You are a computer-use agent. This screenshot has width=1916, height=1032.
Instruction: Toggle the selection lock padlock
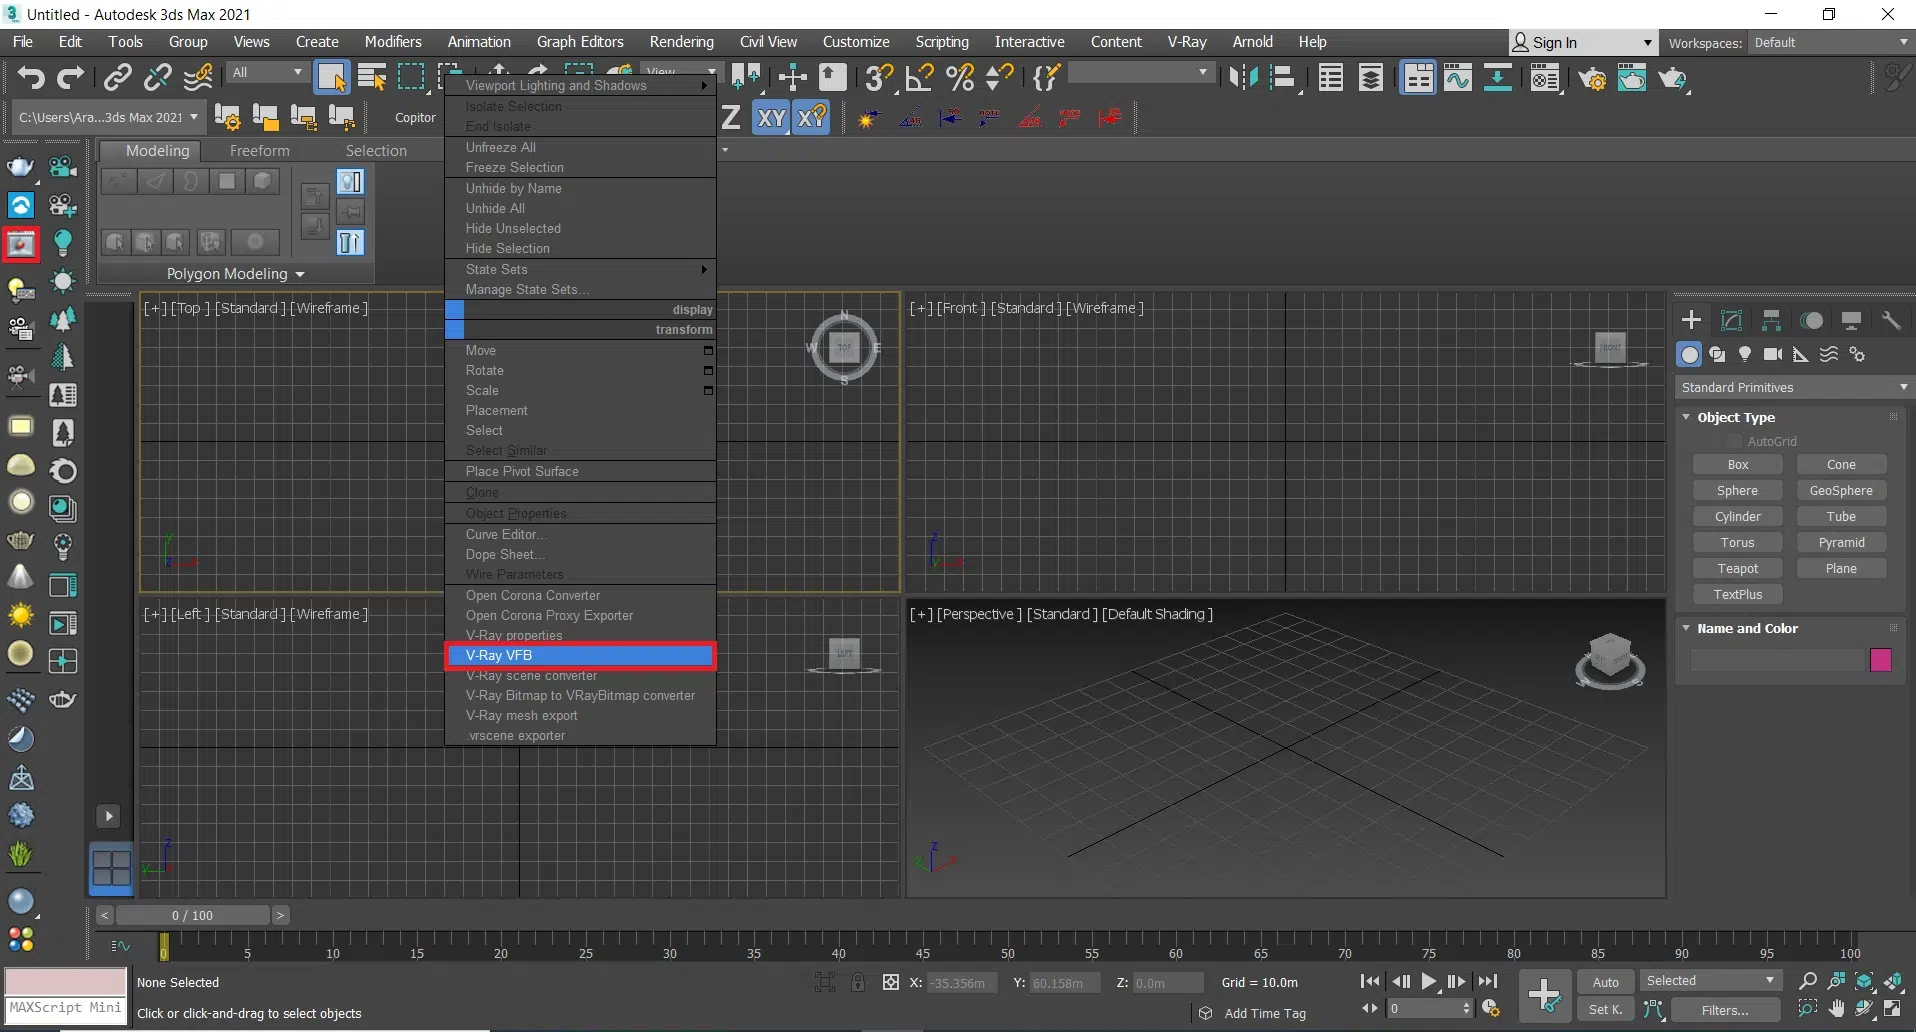tap(858, 983)
